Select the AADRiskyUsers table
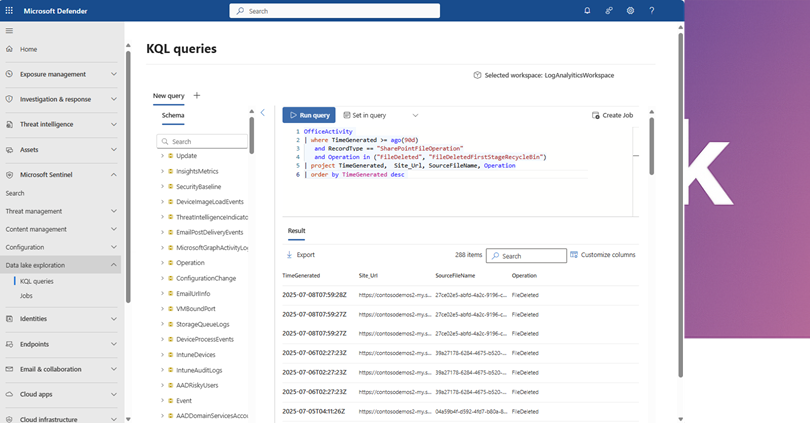 [197, 385]
